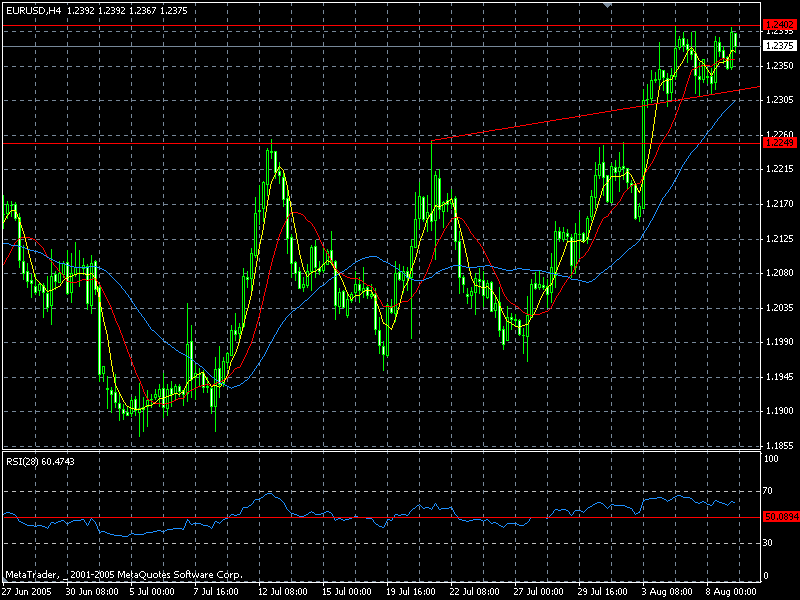Click the 1.2305 price scale value

click(x=780, y=100)
